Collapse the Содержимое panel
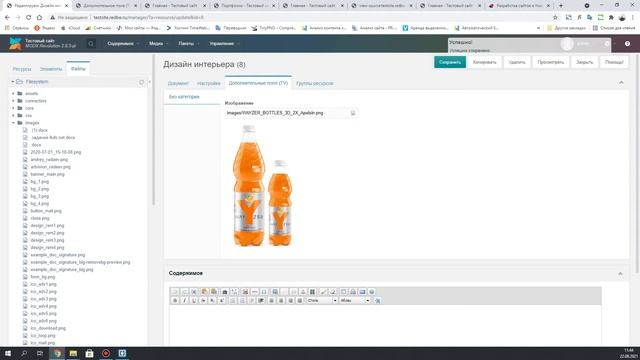This screenshot has width=640, height=360. [620, 274]
